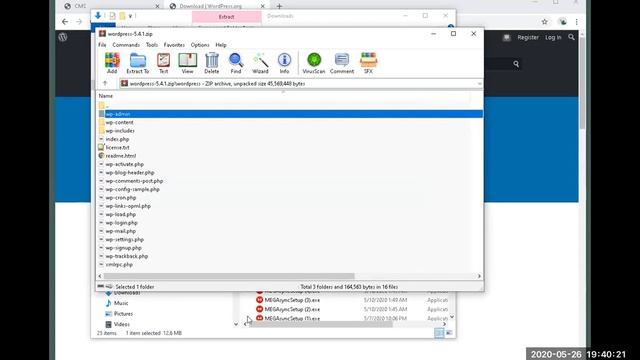640x360 pixels.
Task: Open the Tools menu
Action: tap(152, 45)
